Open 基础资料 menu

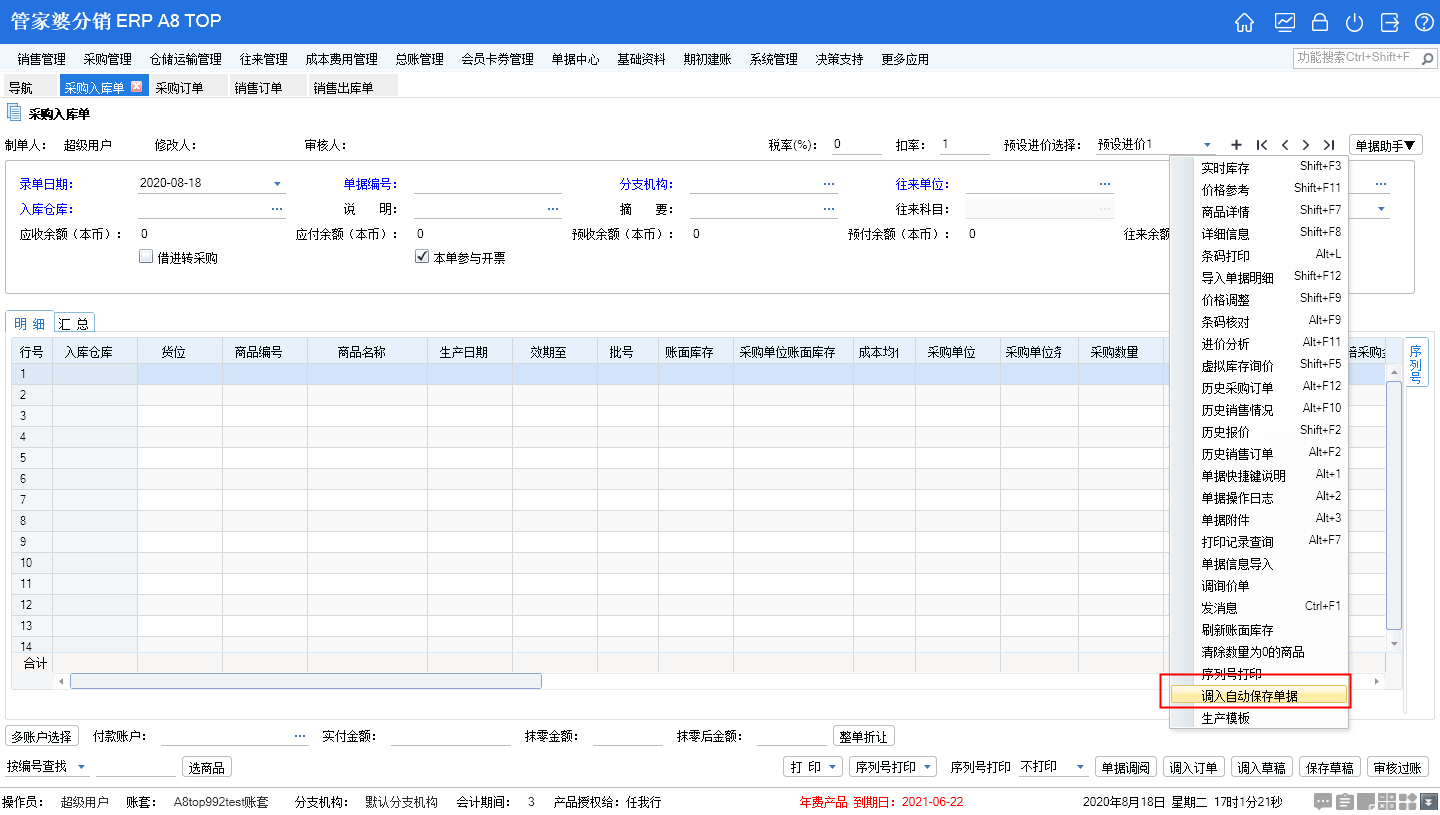(642, 60)
